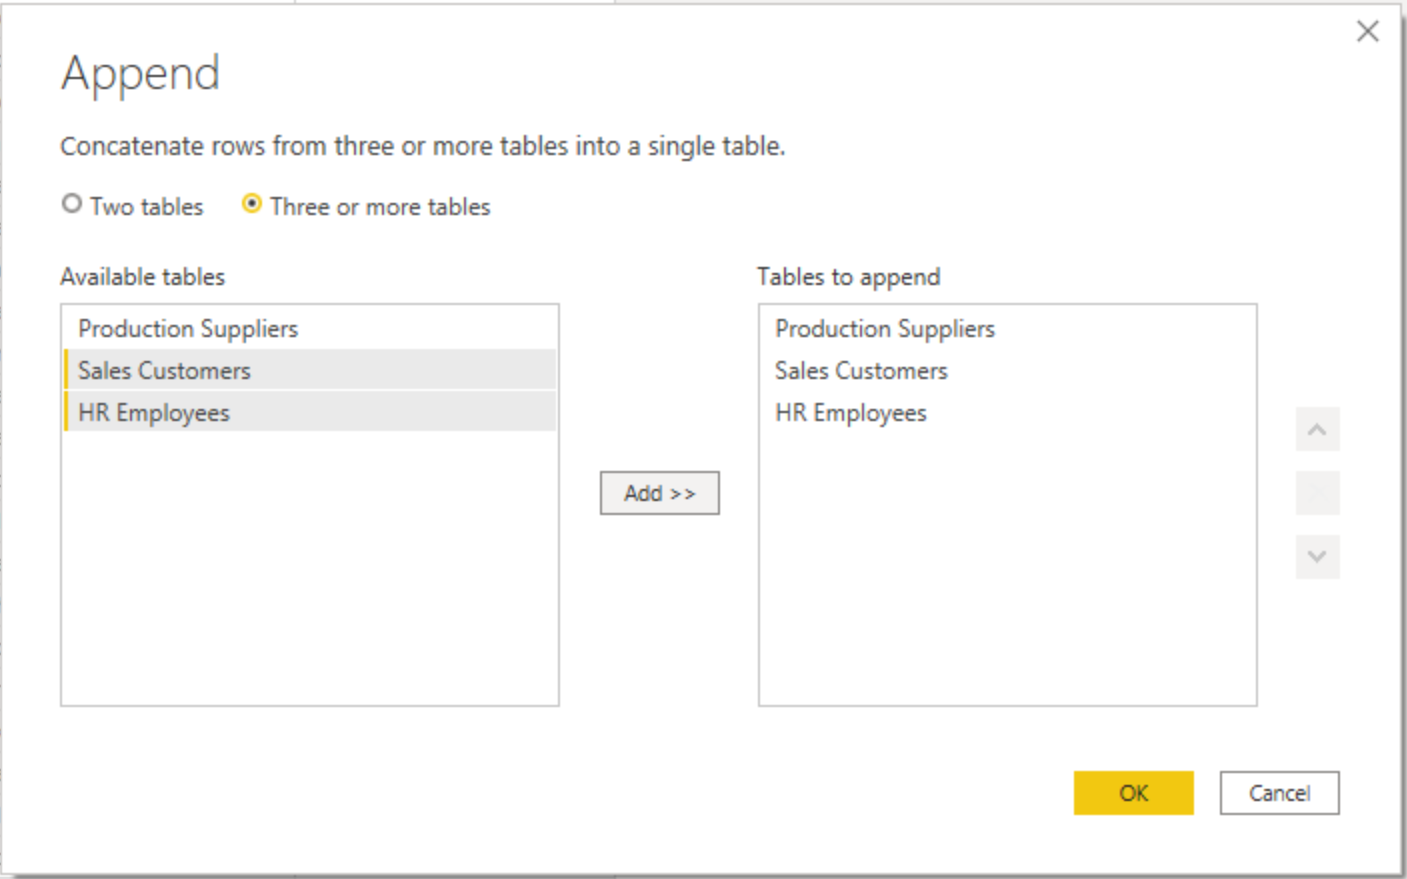Select the Two tables radio button

click(71, 203)
